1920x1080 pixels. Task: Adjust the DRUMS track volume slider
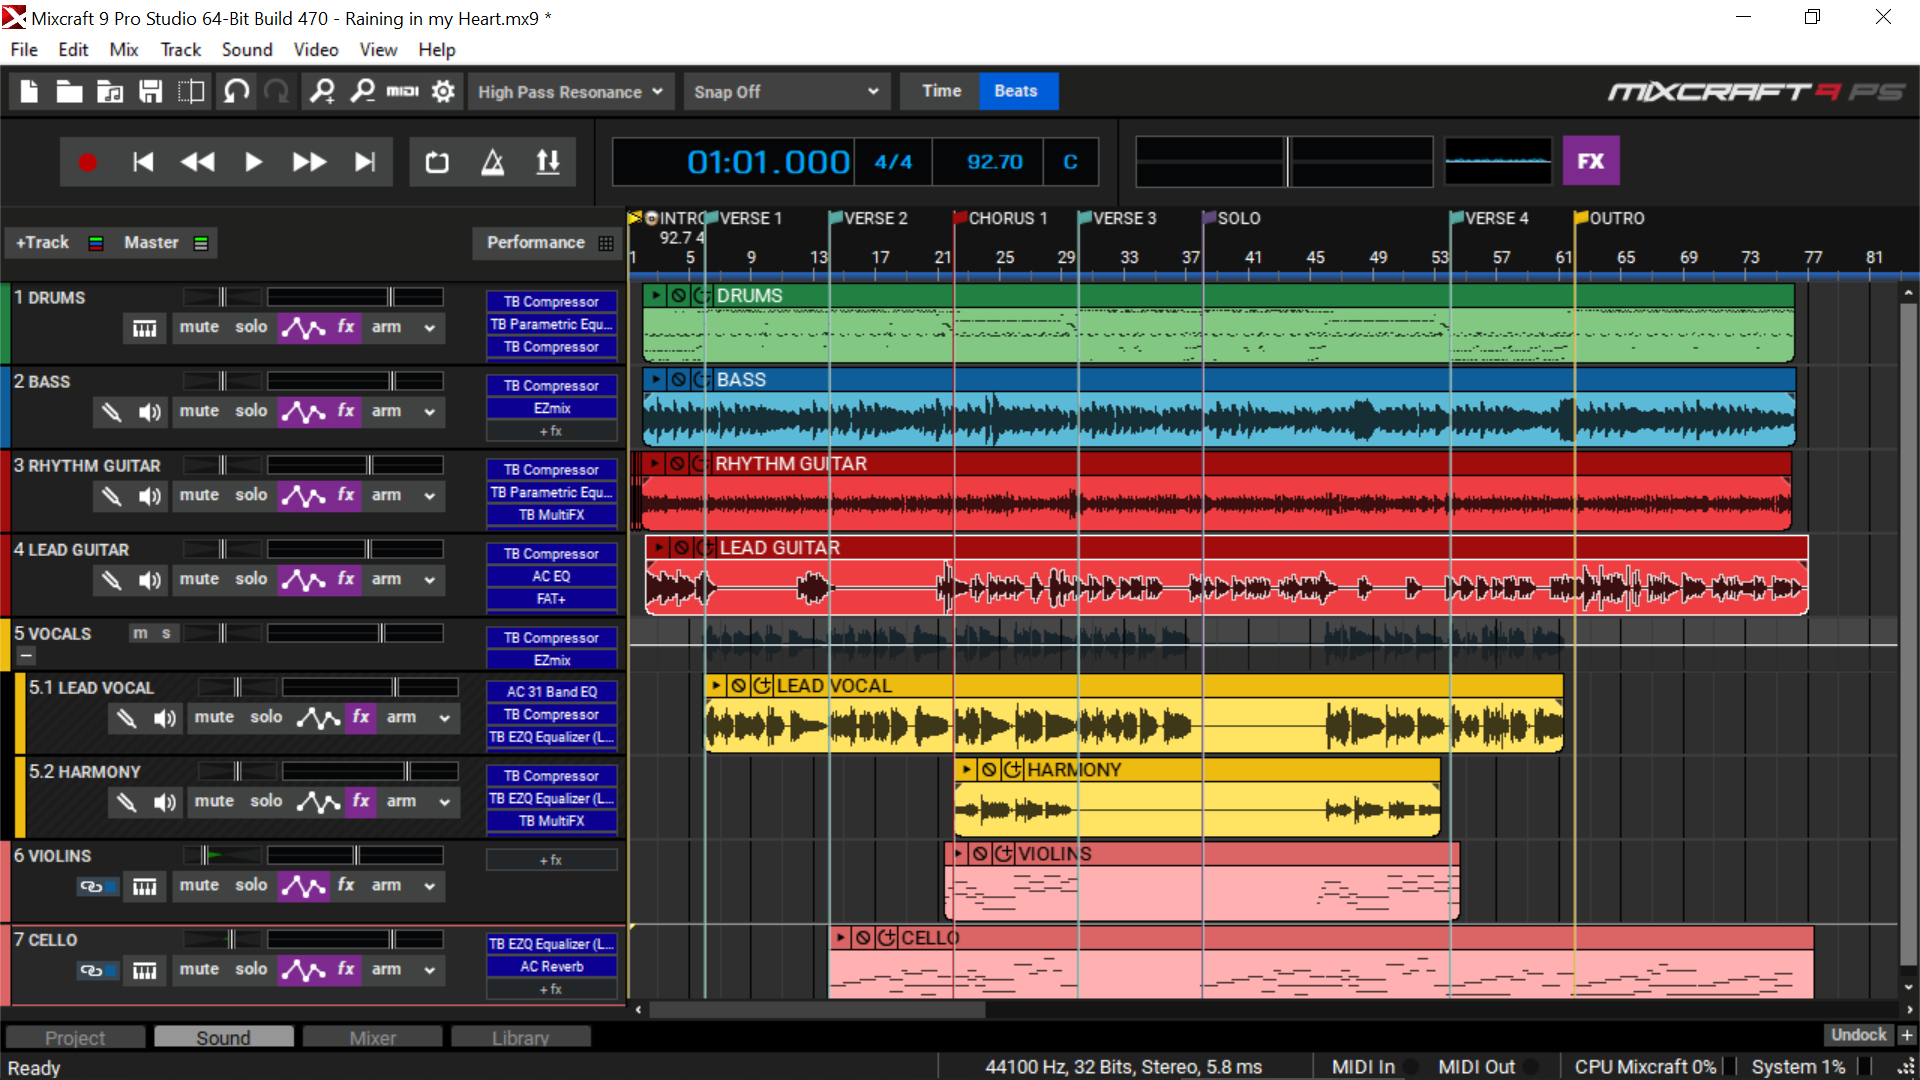(x=355, y=297)
